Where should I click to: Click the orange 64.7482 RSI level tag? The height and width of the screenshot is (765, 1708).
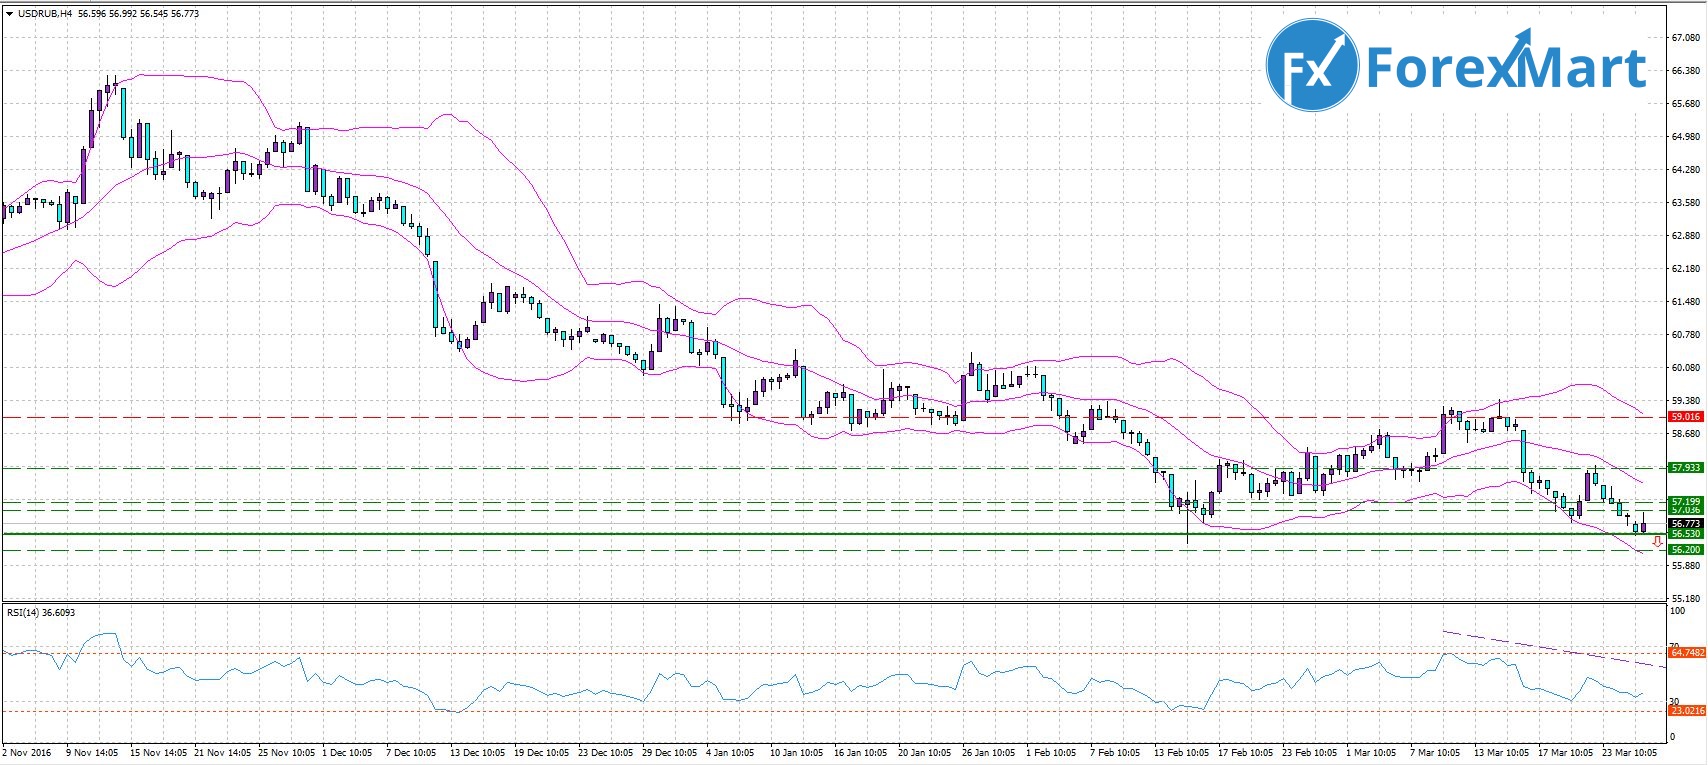1686,652
